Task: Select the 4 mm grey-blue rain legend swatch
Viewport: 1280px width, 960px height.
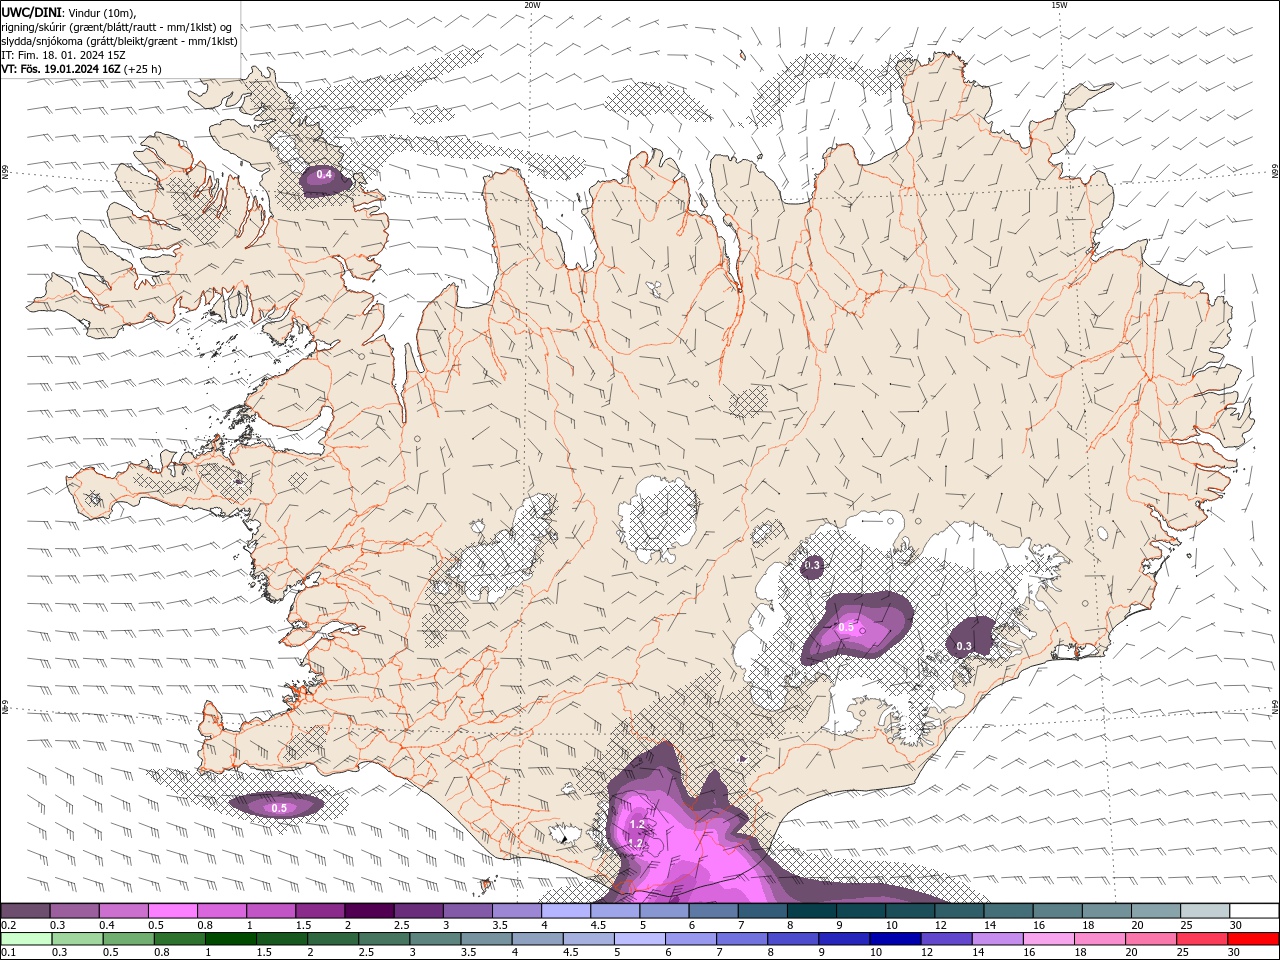Action: click(537, 939)
